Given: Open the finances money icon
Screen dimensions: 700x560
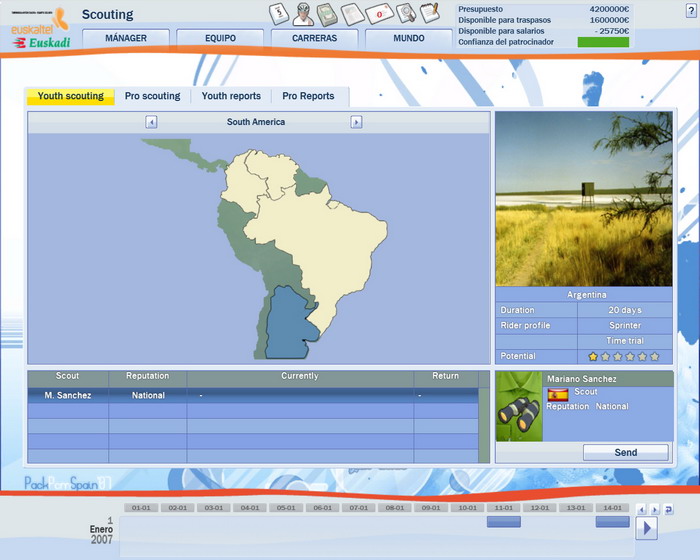Looking at the screenshot, I should coord(328,13).
